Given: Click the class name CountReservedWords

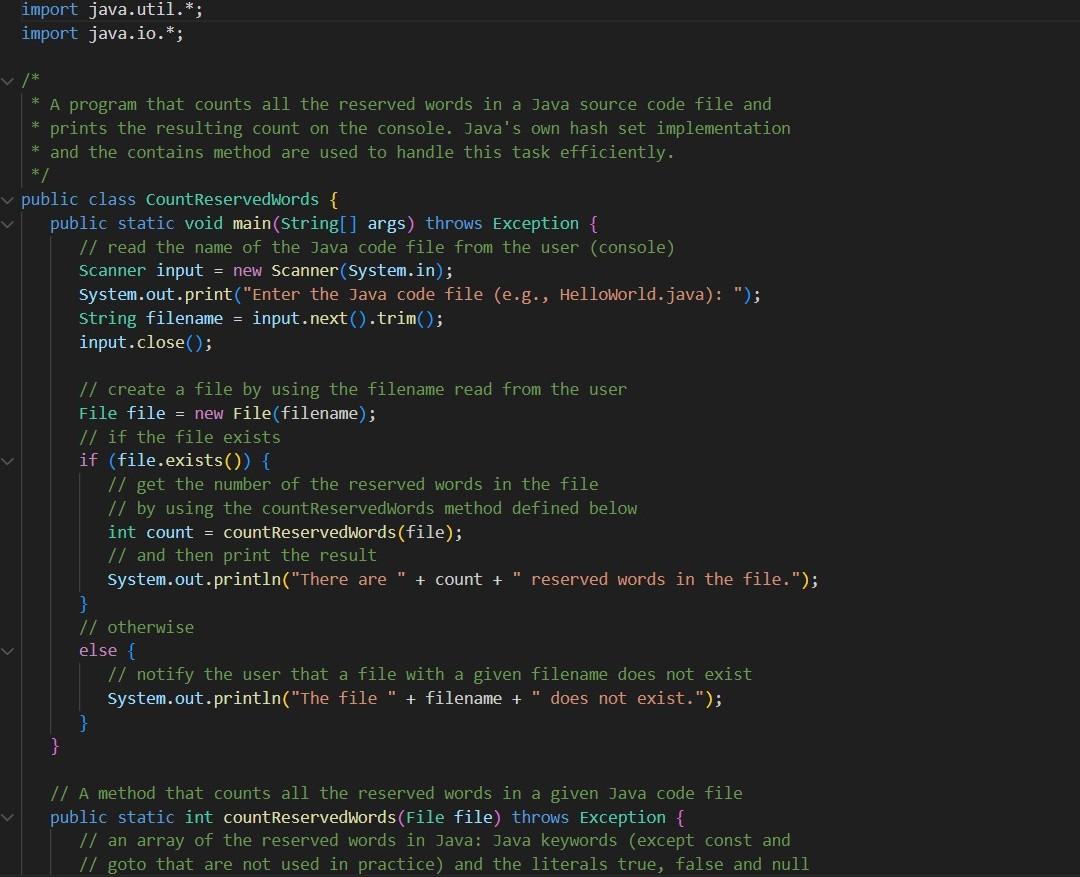Looking at the screenshot, I should pos(232,199).
